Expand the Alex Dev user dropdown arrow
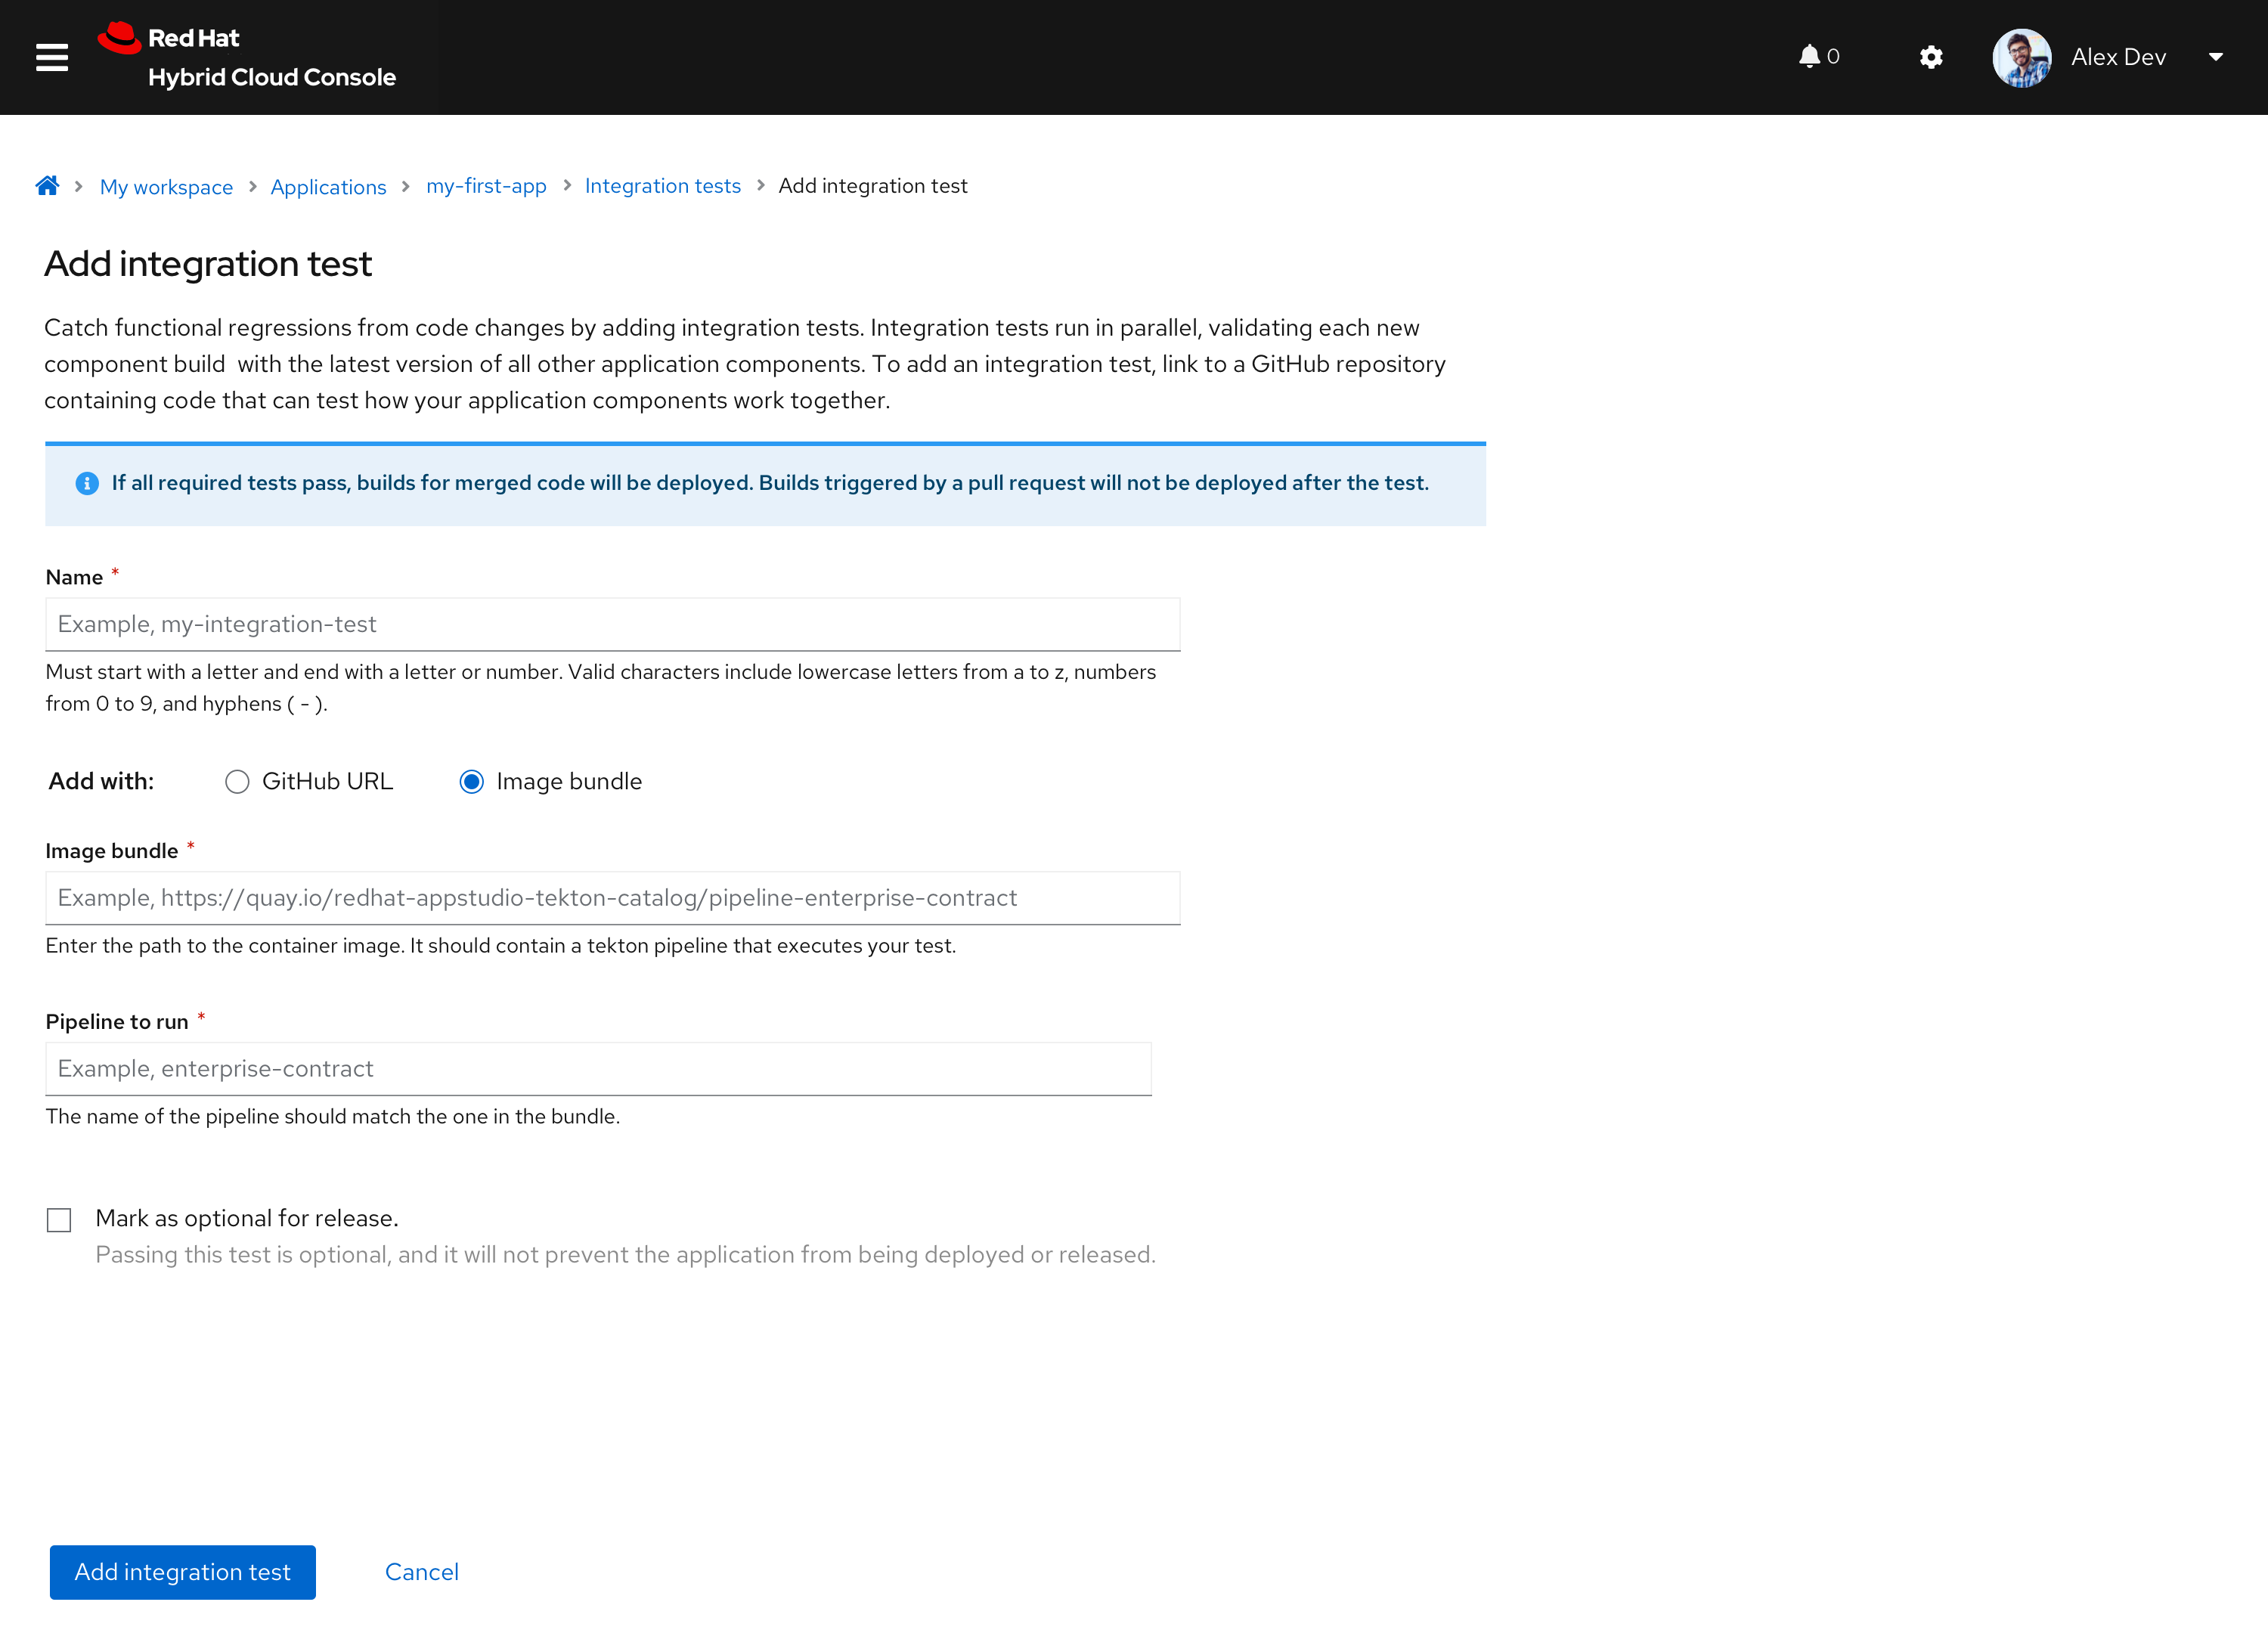 [x=2216, y=57]
